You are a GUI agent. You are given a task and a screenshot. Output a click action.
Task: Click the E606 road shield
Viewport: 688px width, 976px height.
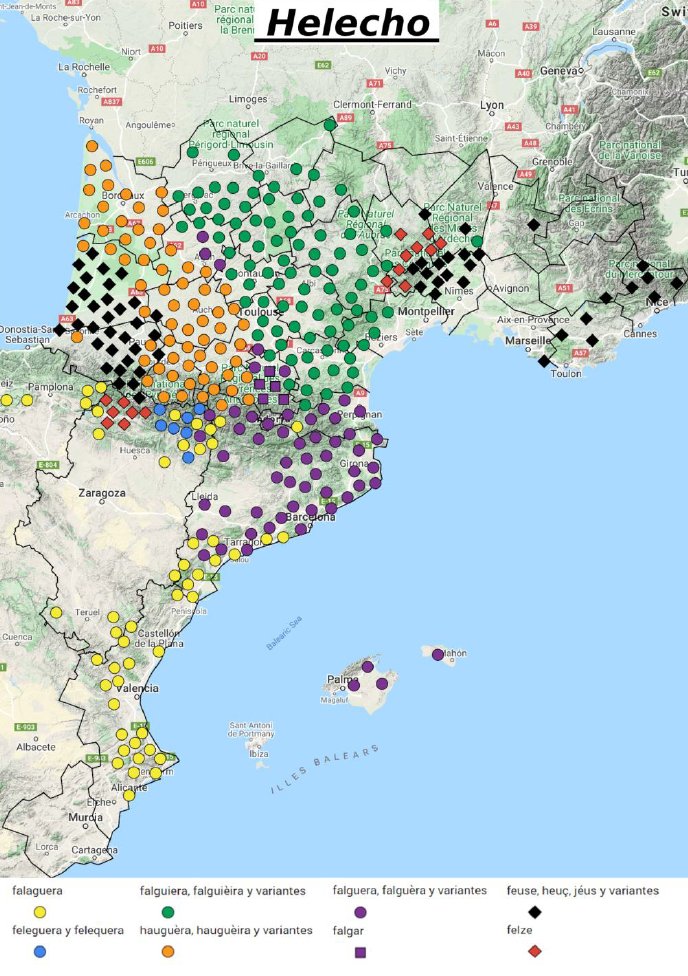click(x=145, y=161)
